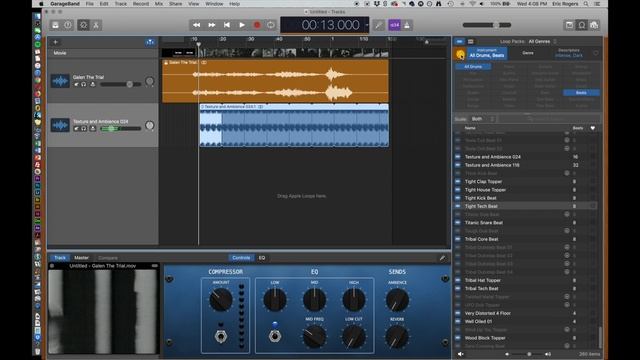Click the EQ on/off toggle switch
This screenshot has height=360, width=640.
[x=275, y=336]
